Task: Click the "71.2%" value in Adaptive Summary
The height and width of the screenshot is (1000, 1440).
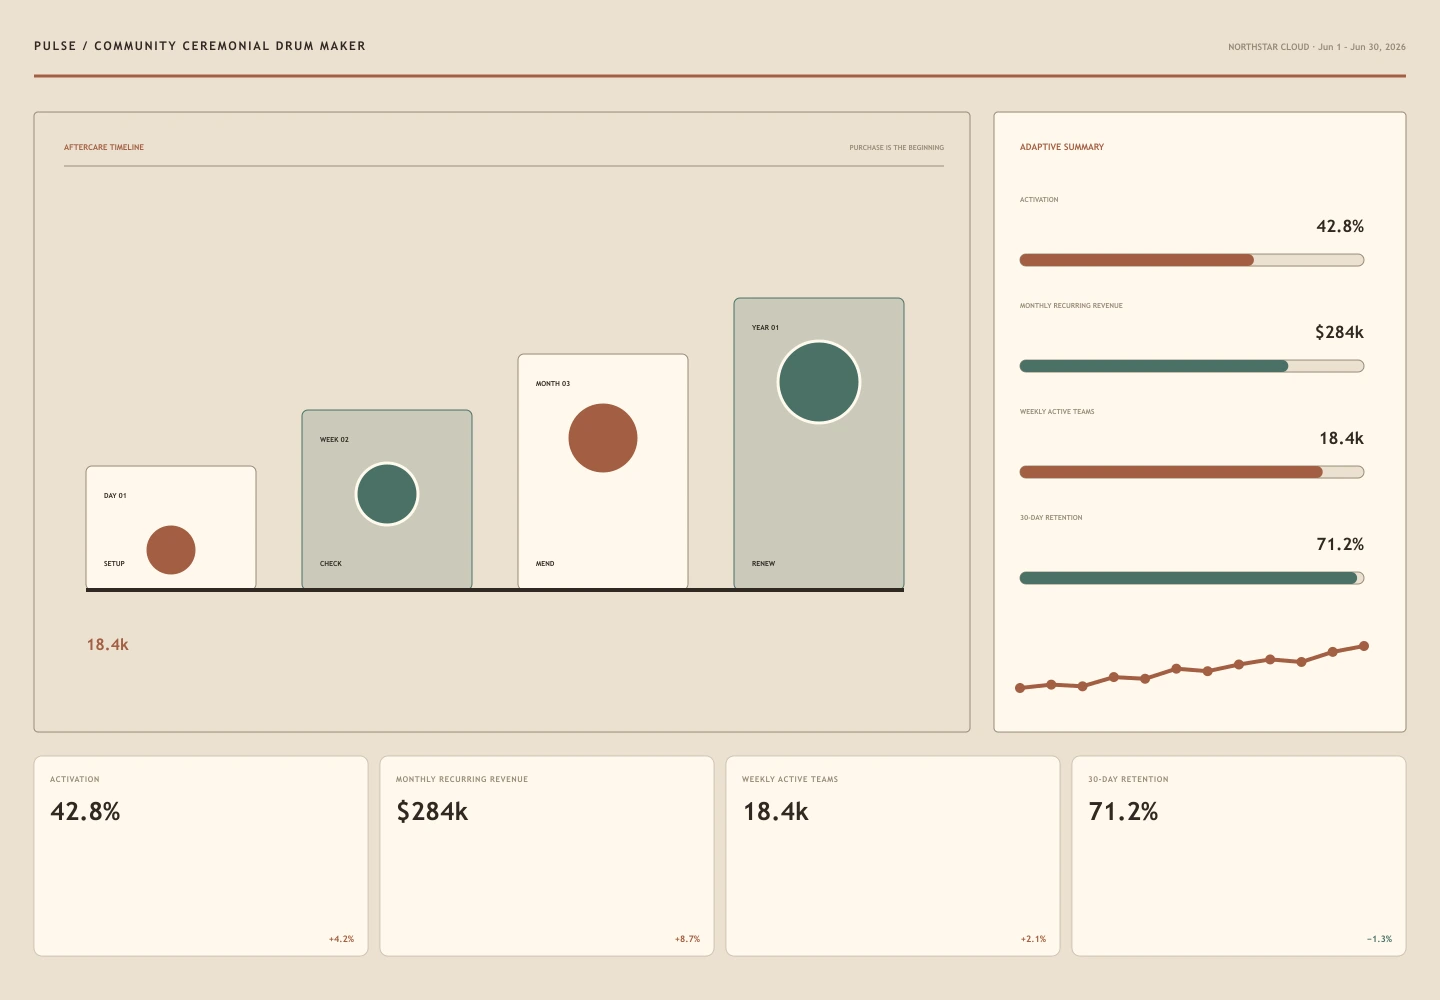Action: (1340, 545)
